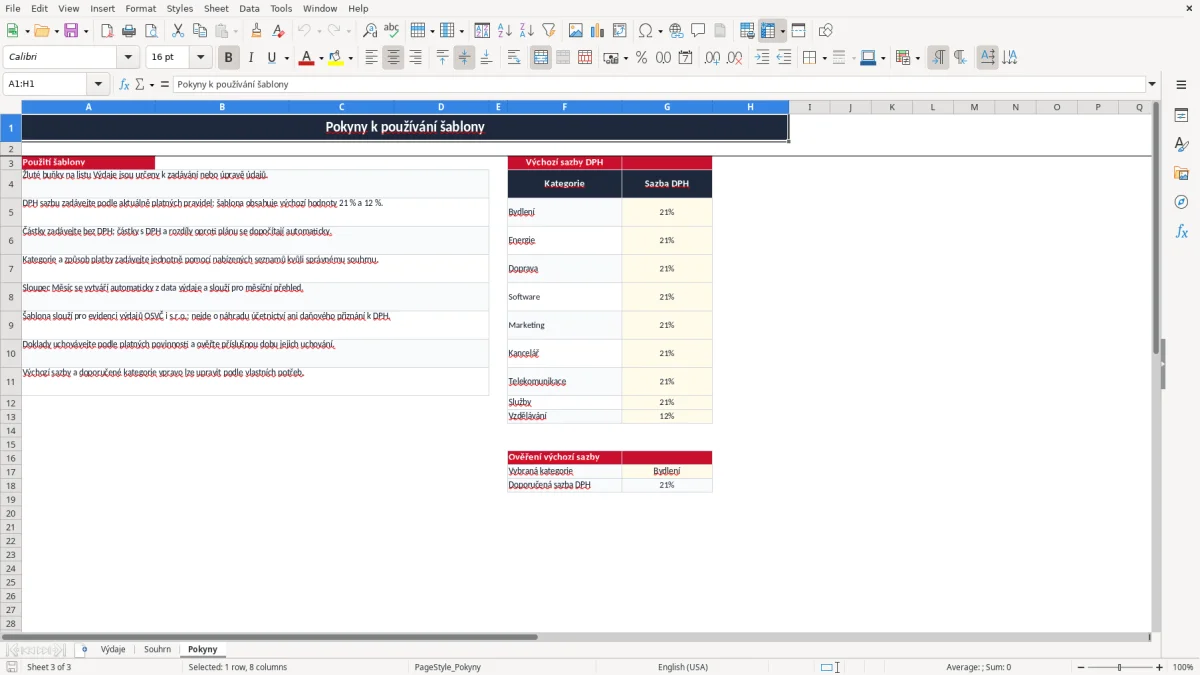Image resolution: width=1200 pixels, height=675 pixels.
Task: Click the vertical scrollbar thumb
Action: pyautogui.click(x=1156, y=225)
